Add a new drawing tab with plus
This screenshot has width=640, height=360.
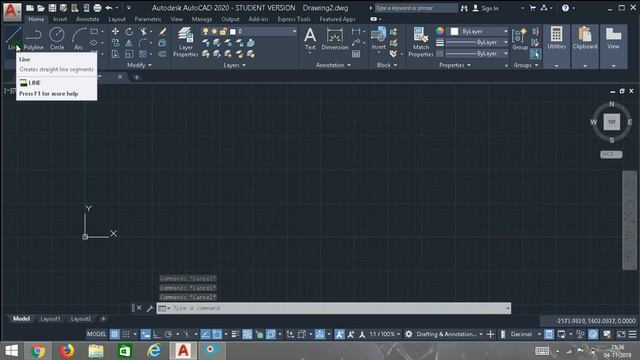(x=136, y=77)
